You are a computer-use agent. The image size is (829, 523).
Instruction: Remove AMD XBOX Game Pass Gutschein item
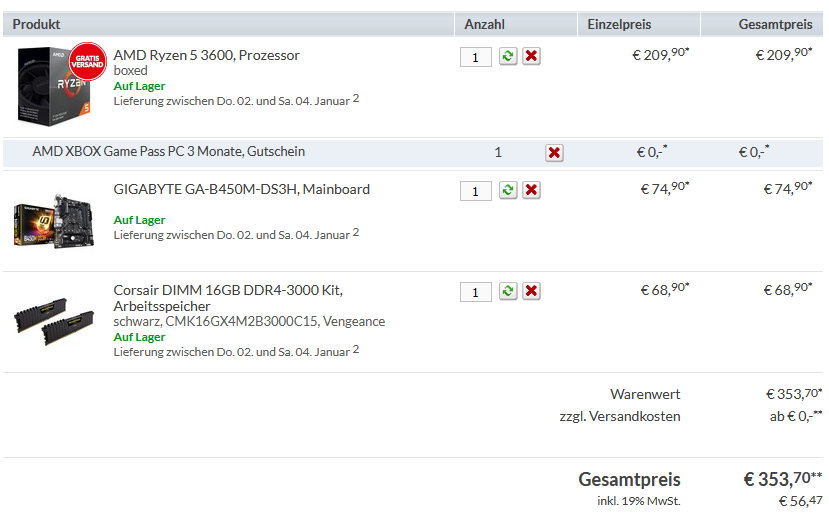click(554, 153)
